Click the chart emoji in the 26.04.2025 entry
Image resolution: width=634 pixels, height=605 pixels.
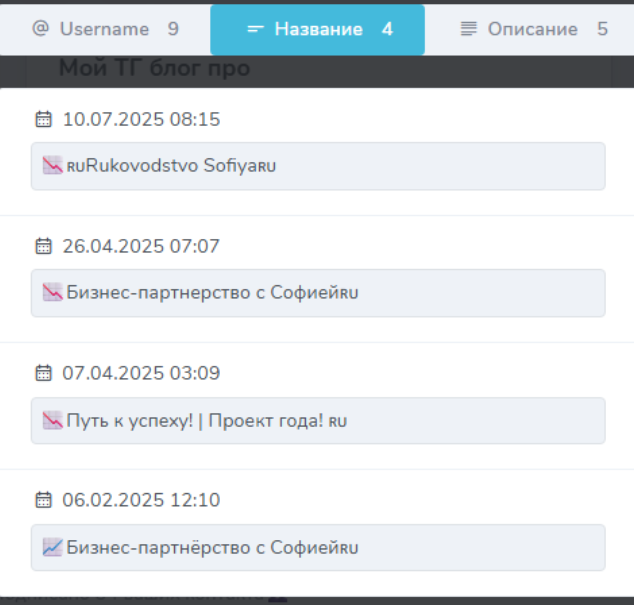(x=53, y=293)
